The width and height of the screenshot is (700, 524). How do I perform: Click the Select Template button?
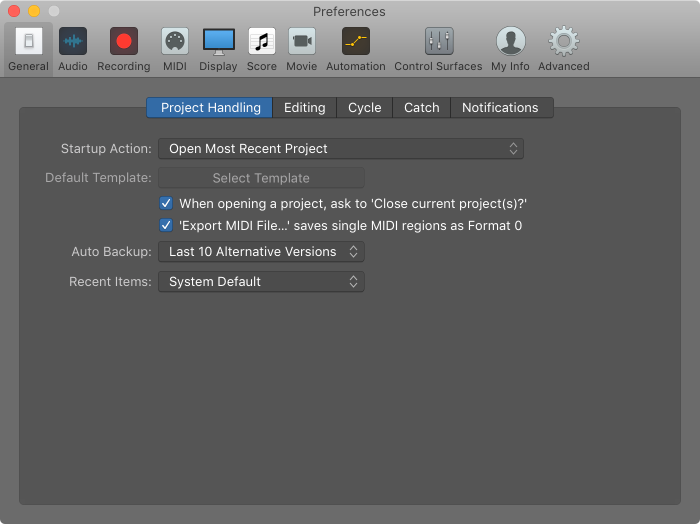pos(261,178)
